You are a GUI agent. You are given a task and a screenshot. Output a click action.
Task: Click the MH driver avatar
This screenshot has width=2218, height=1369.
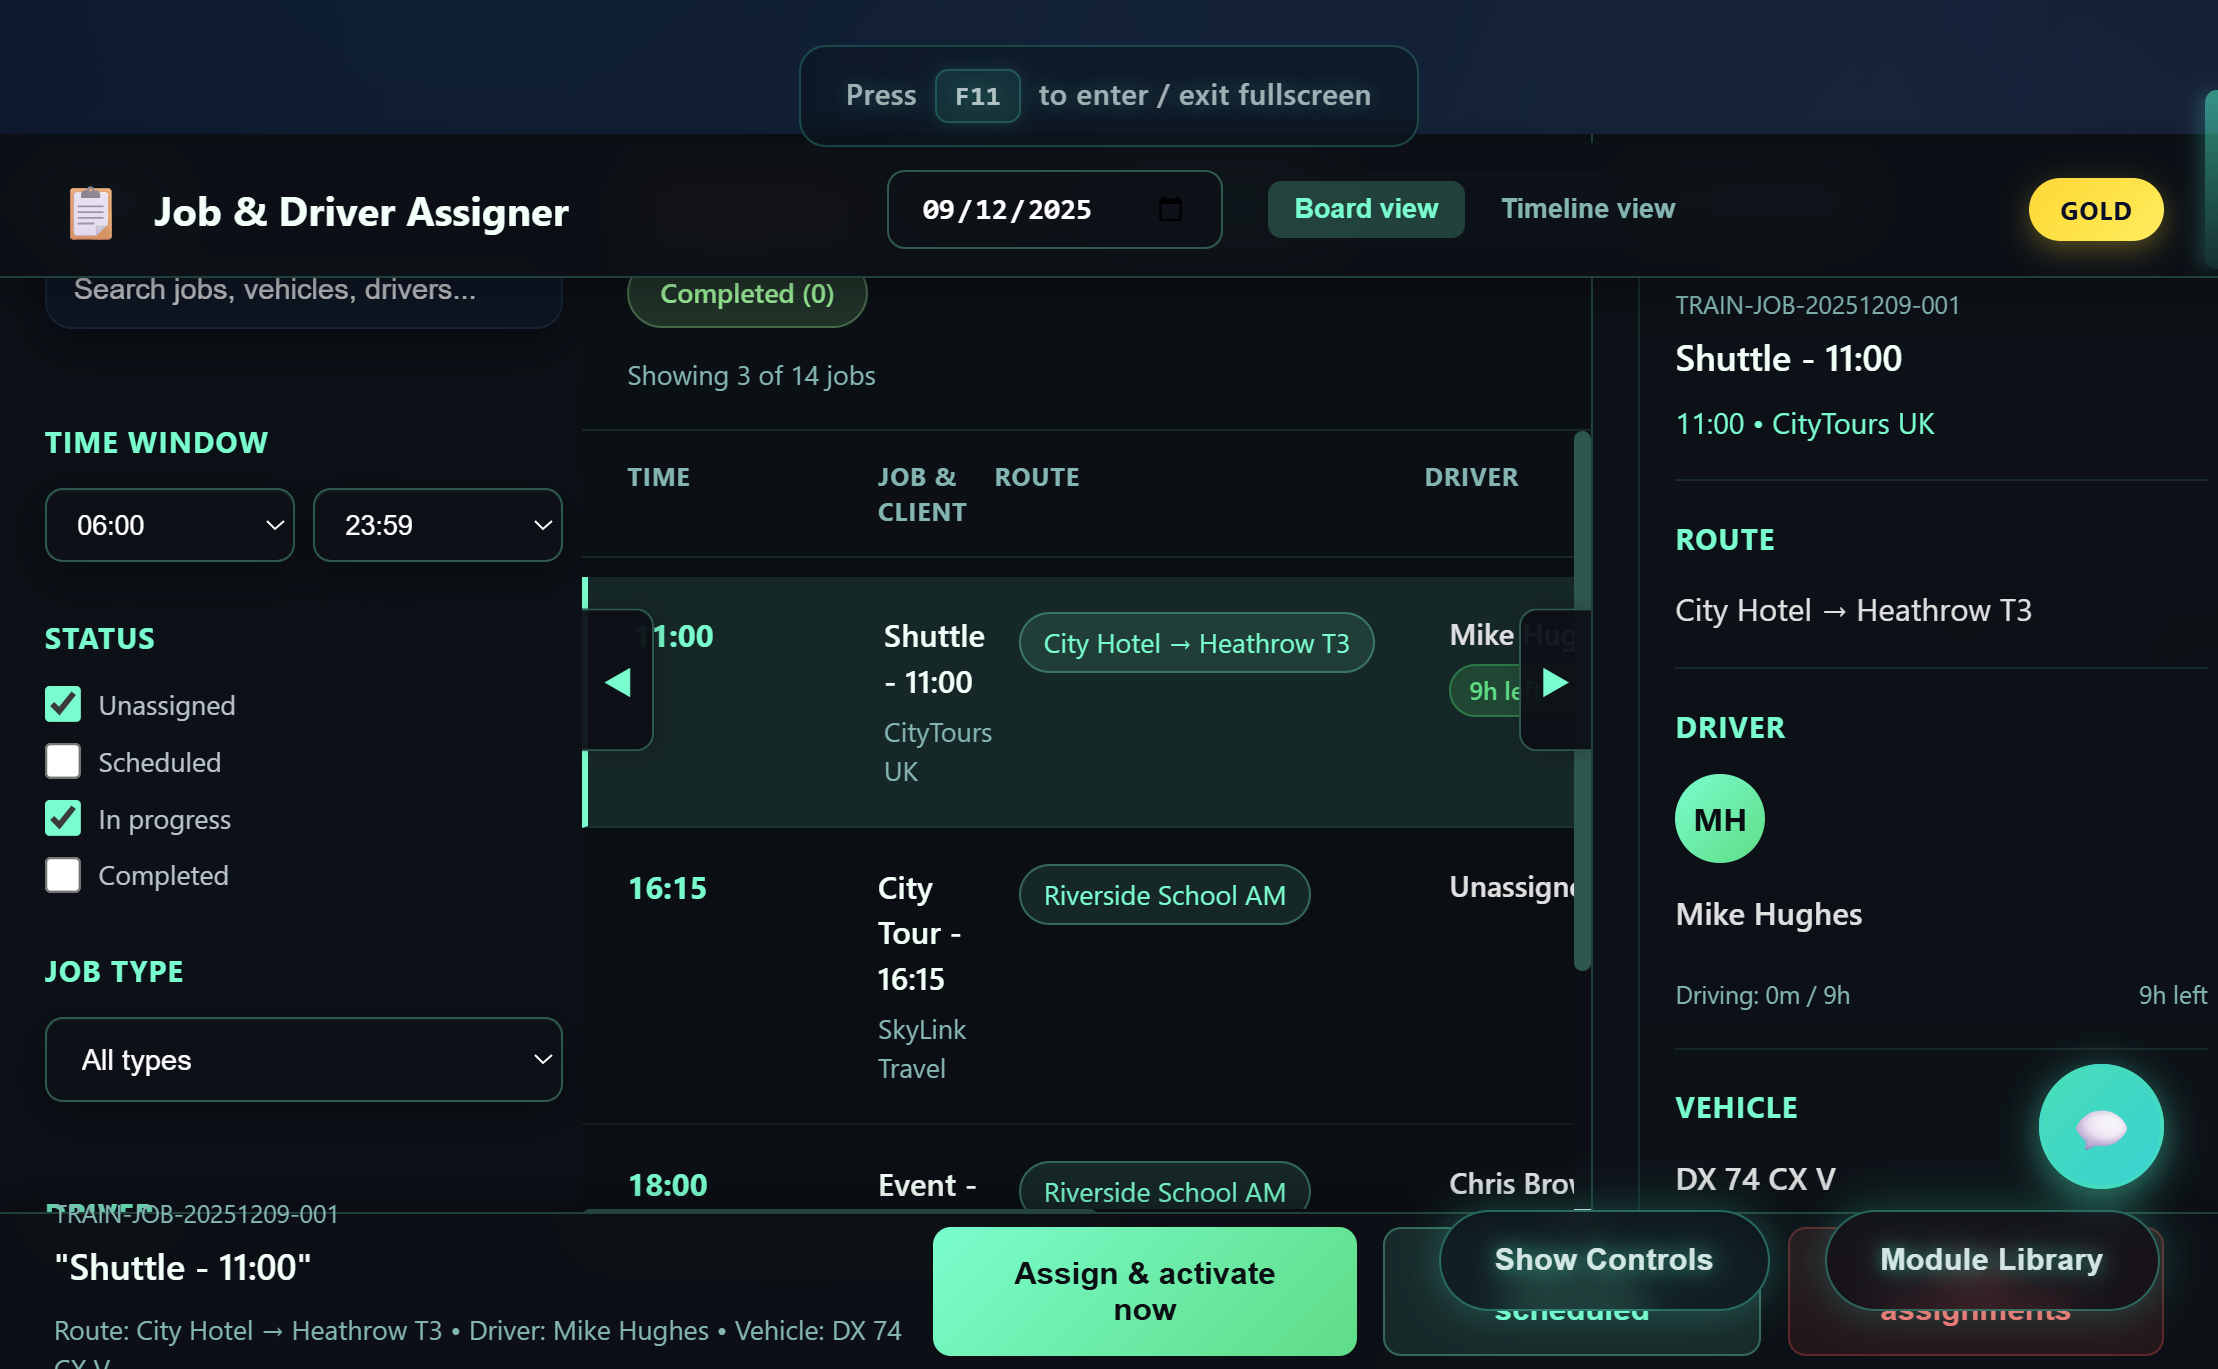[x=1720, y=818]
